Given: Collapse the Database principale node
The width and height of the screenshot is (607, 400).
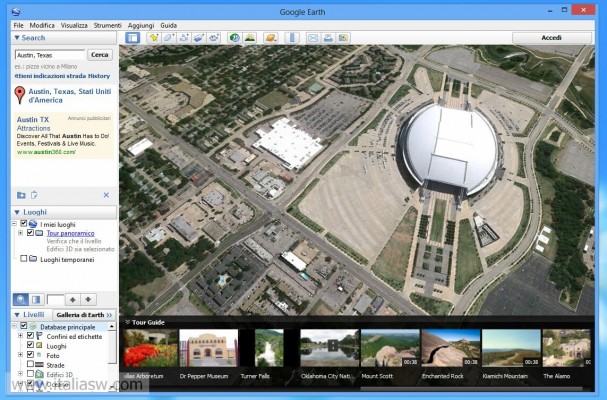Looking at the screenshot, I should click(14, 326).
